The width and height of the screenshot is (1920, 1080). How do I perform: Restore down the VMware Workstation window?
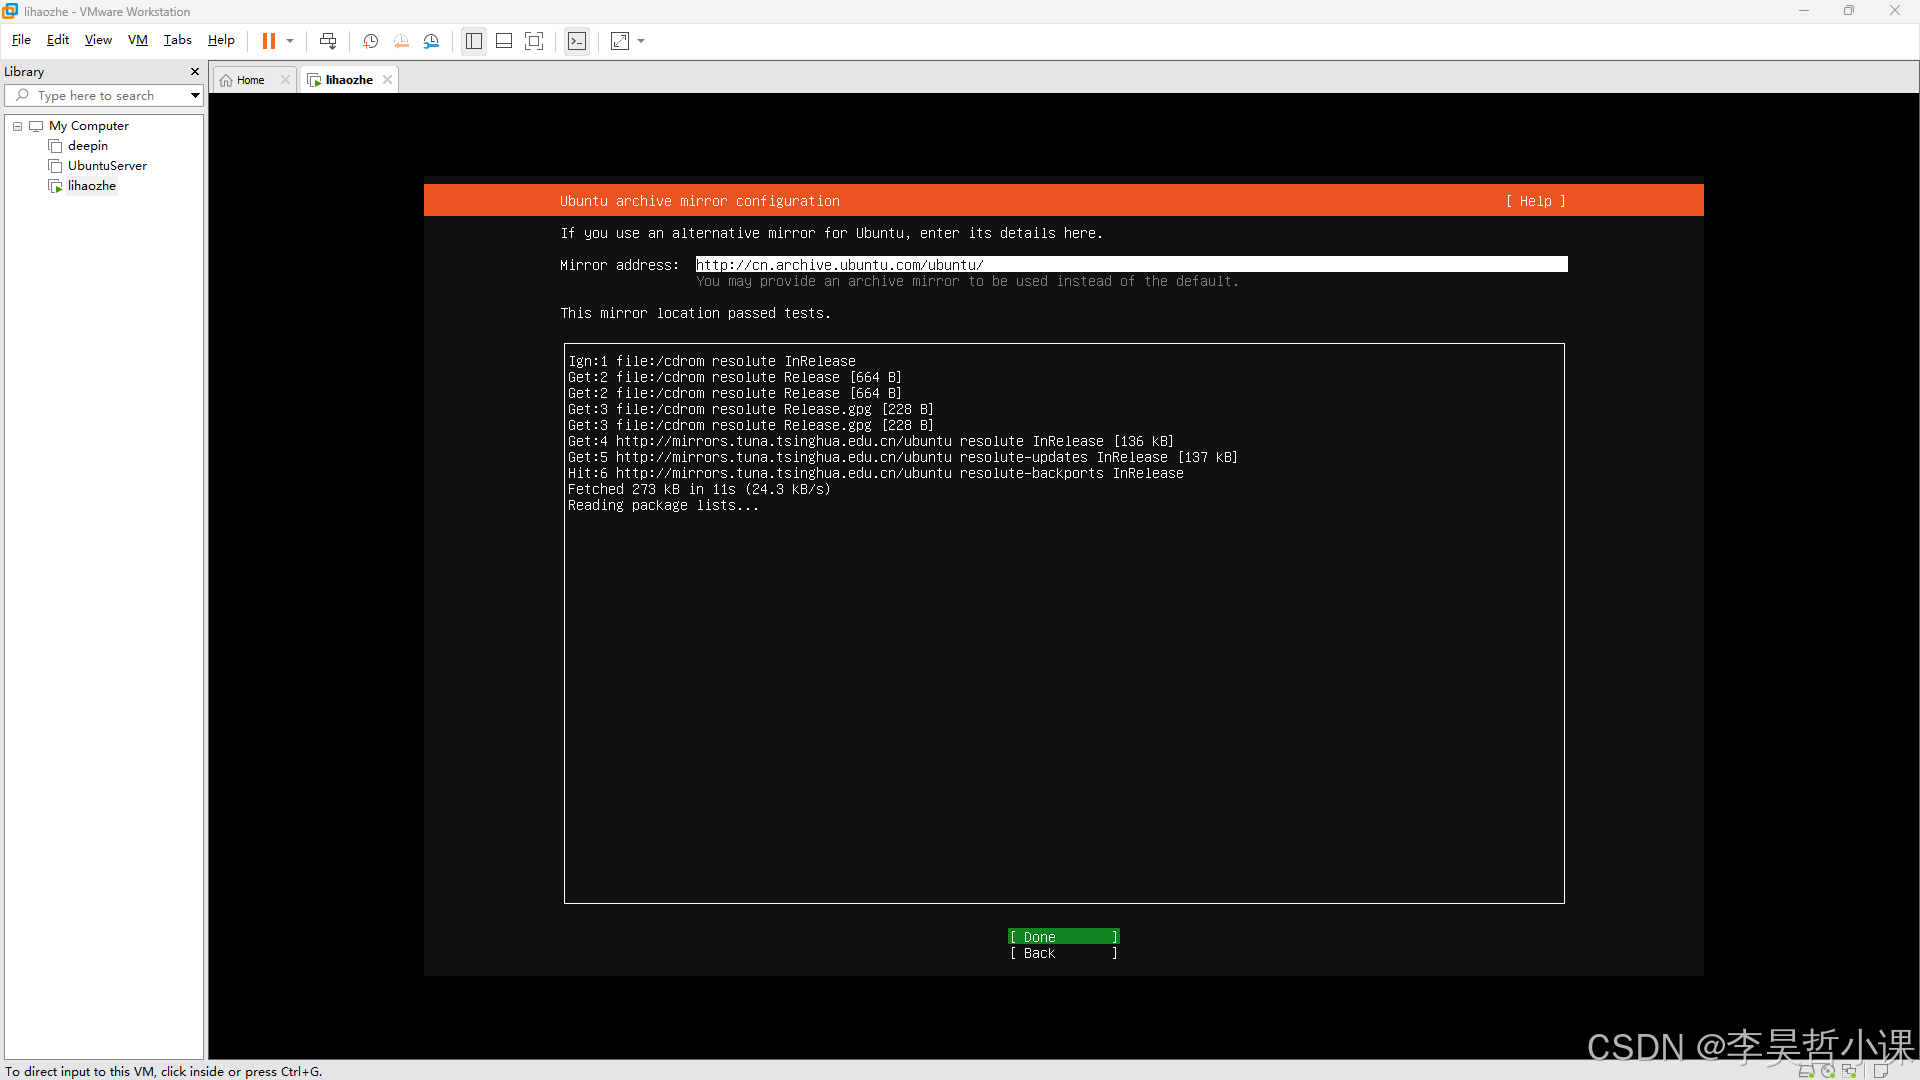[1849, 11]
